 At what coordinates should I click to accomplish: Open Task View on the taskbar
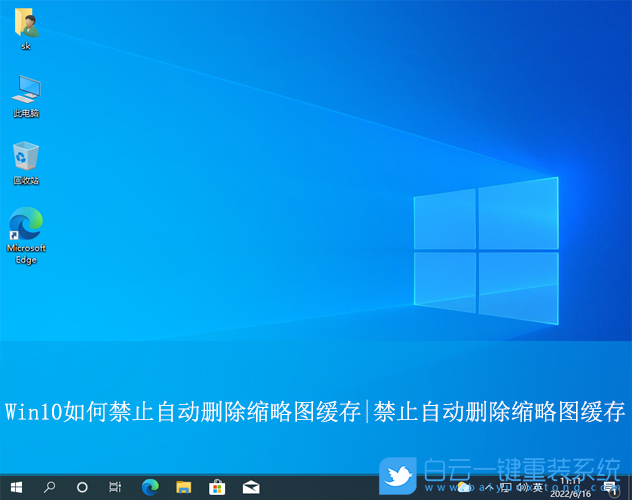pos(115,488)
